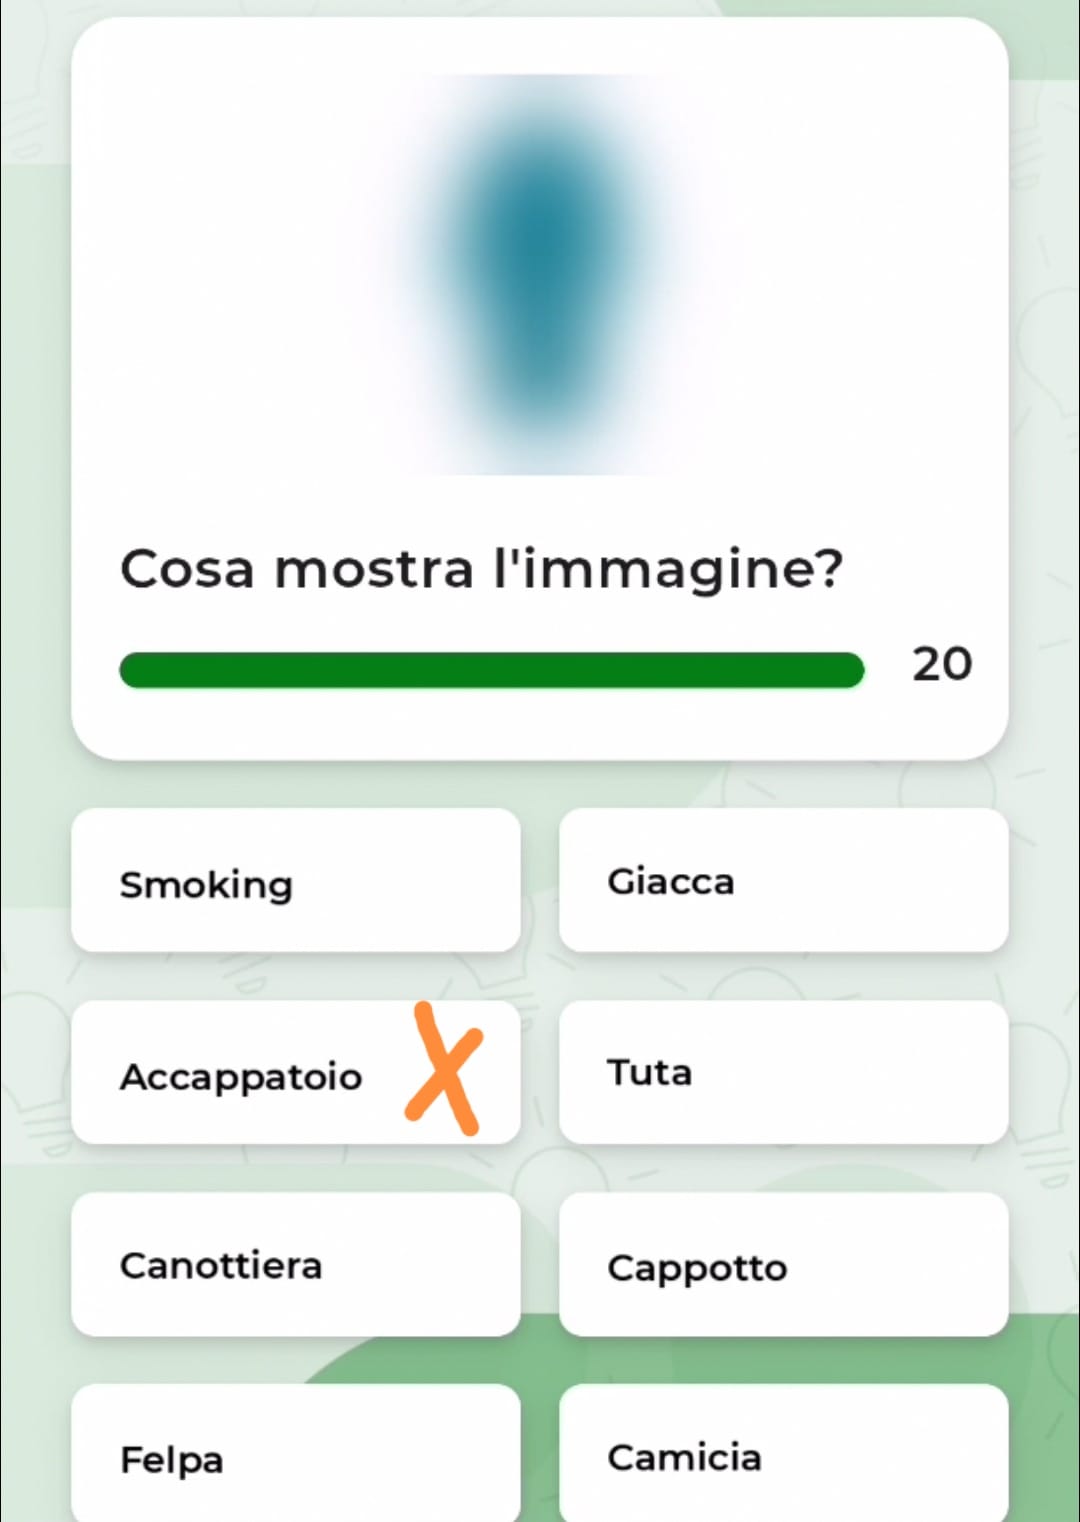1080x1522 pixels.
Task: Pick the Tuta answer
Action: click(783, 1073)
